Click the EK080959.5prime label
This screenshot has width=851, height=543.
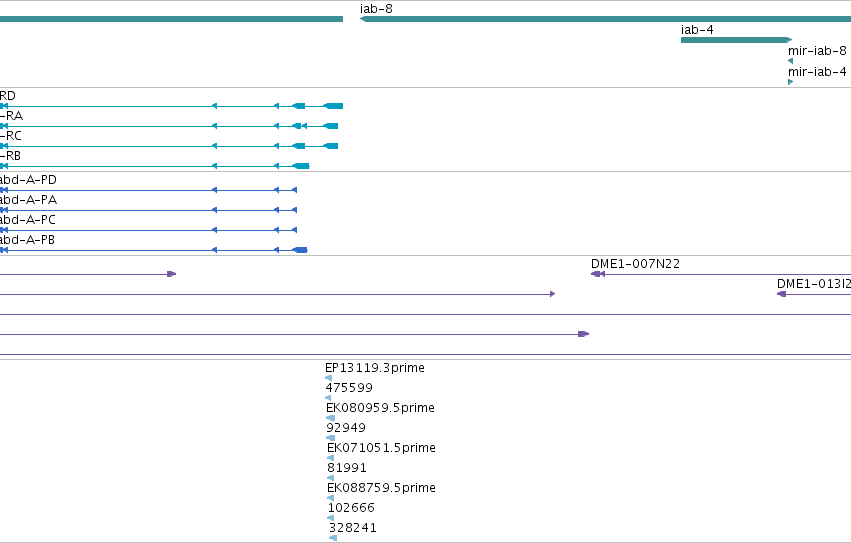click(x=380, y=408)
